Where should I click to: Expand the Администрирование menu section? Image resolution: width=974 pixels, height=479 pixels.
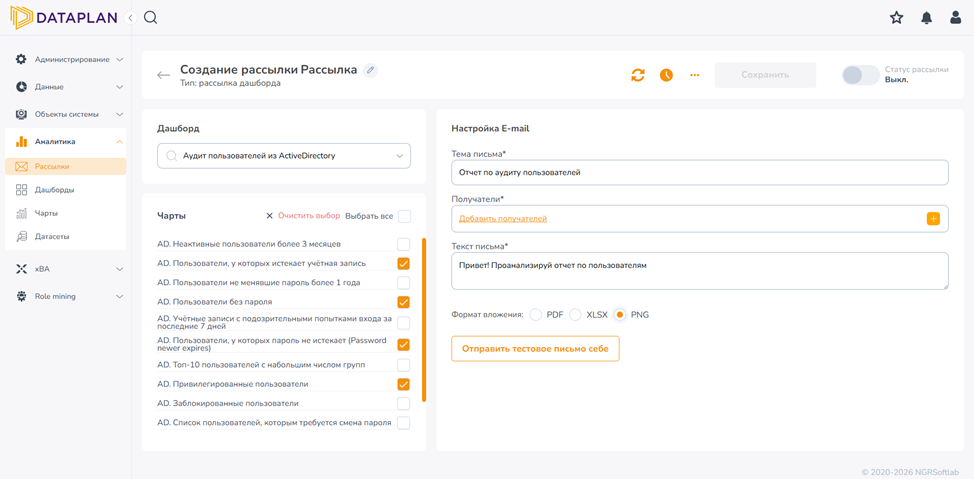(69, 60)
